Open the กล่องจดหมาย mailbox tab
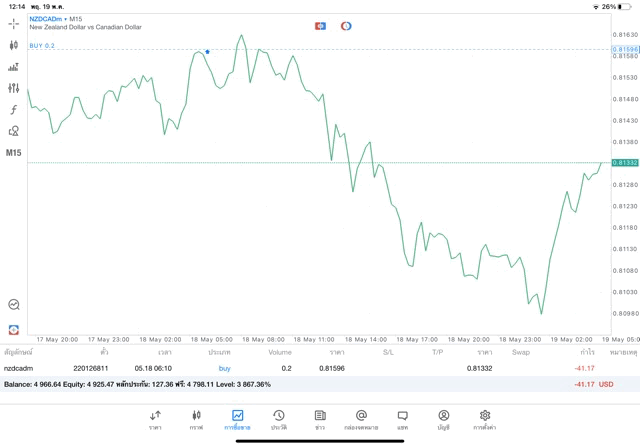This screenshot has width=640, height=447. (x=361, y=420)
